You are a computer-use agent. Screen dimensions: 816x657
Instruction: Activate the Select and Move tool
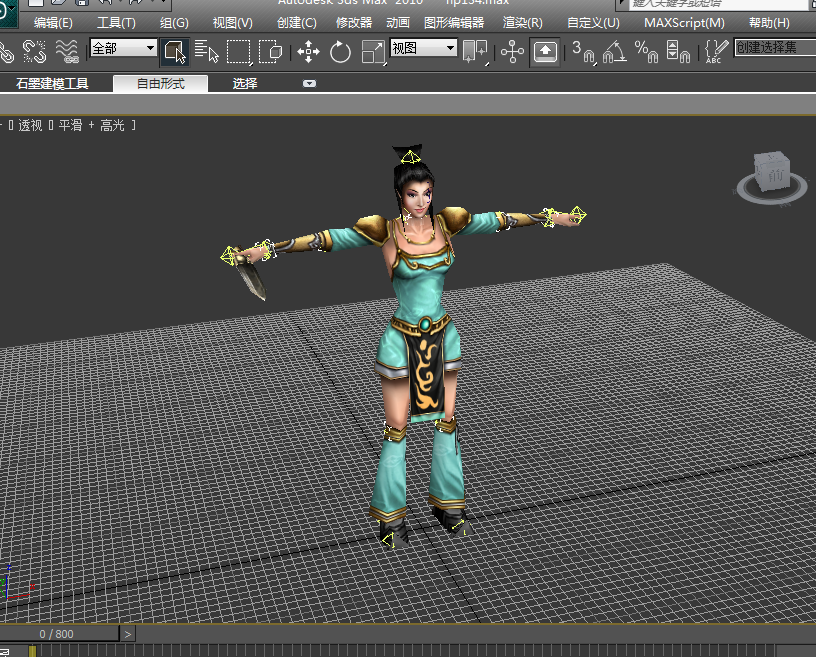tap(308, 52)
